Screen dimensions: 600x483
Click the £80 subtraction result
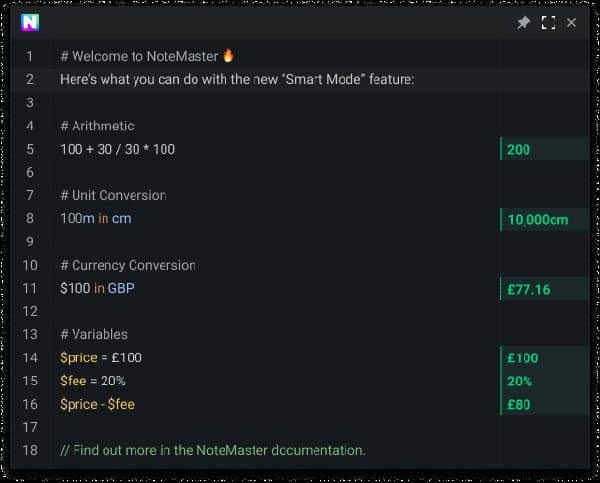tap(519, 405)
